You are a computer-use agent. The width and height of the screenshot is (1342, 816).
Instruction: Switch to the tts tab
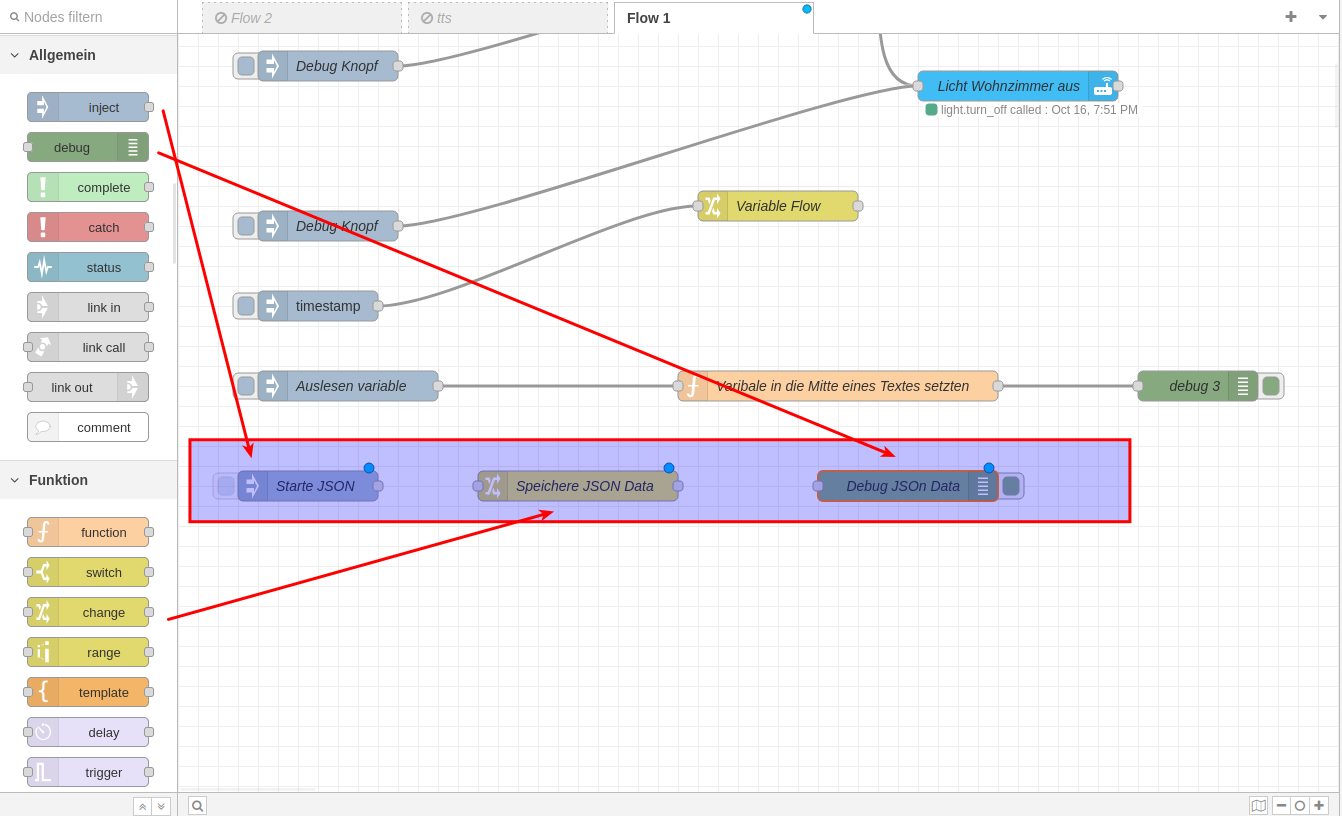pyautogui.click(x=507, y=18)
